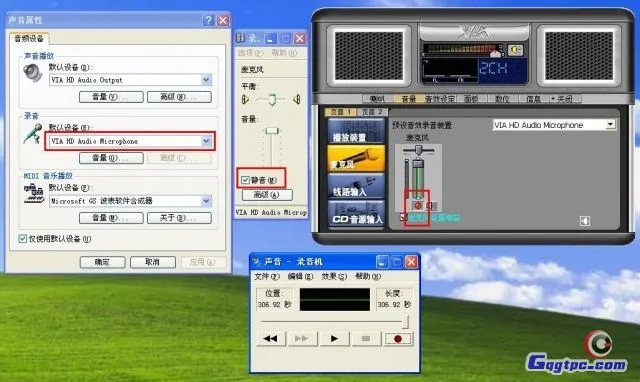
Task: Click the 音量 button under recording
Action: 111,158
